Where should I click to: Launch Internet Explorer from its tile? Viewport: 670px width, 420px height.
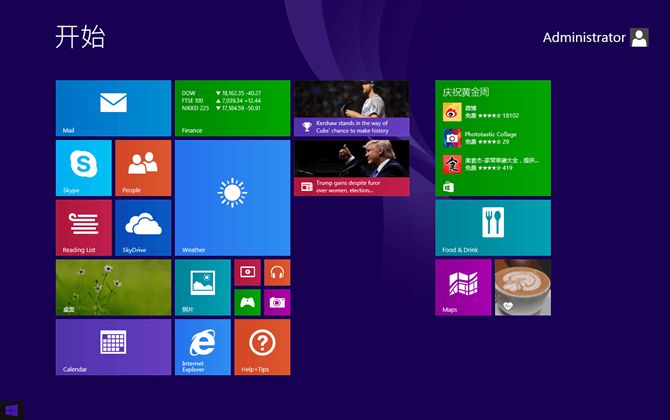tap(202, 346)
